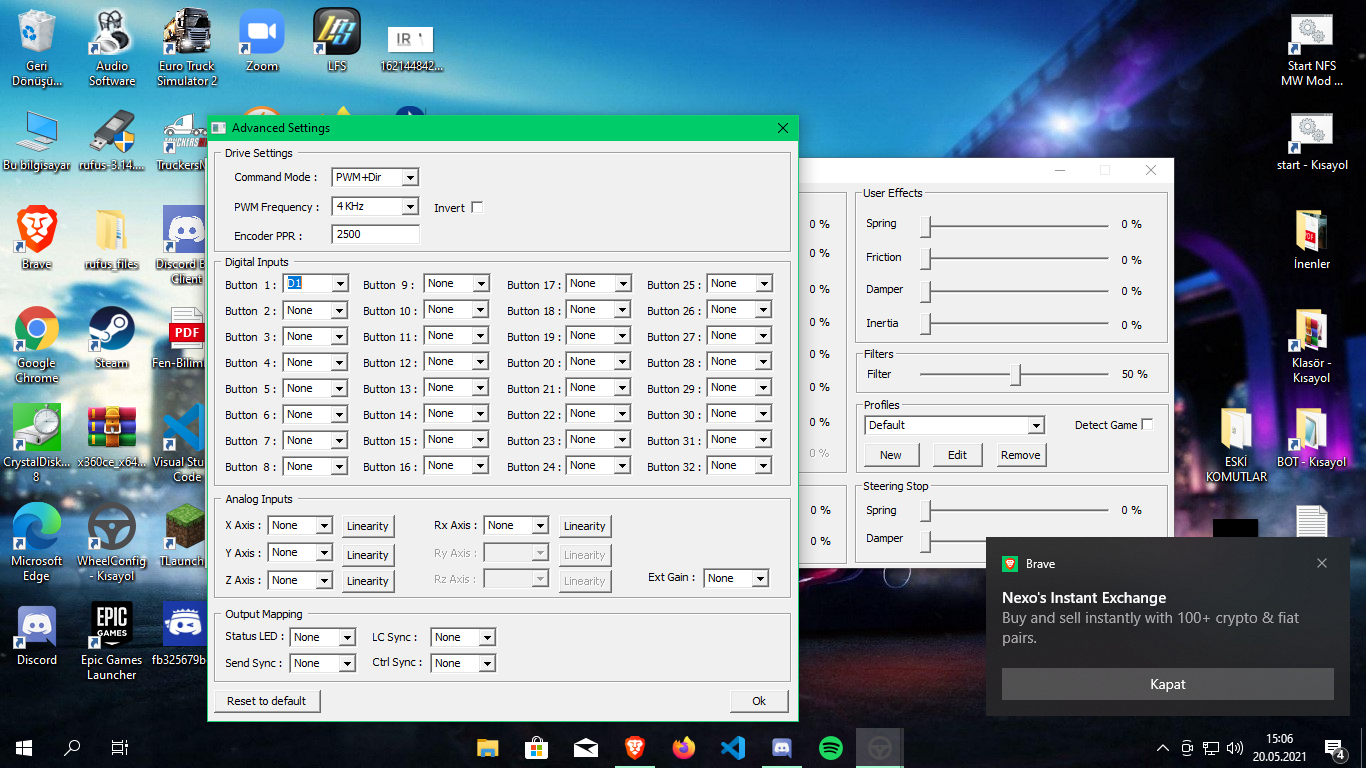Open the notification center icon
The height and width of the screenshot is (768, 1366).
(x=1334, y=747)
